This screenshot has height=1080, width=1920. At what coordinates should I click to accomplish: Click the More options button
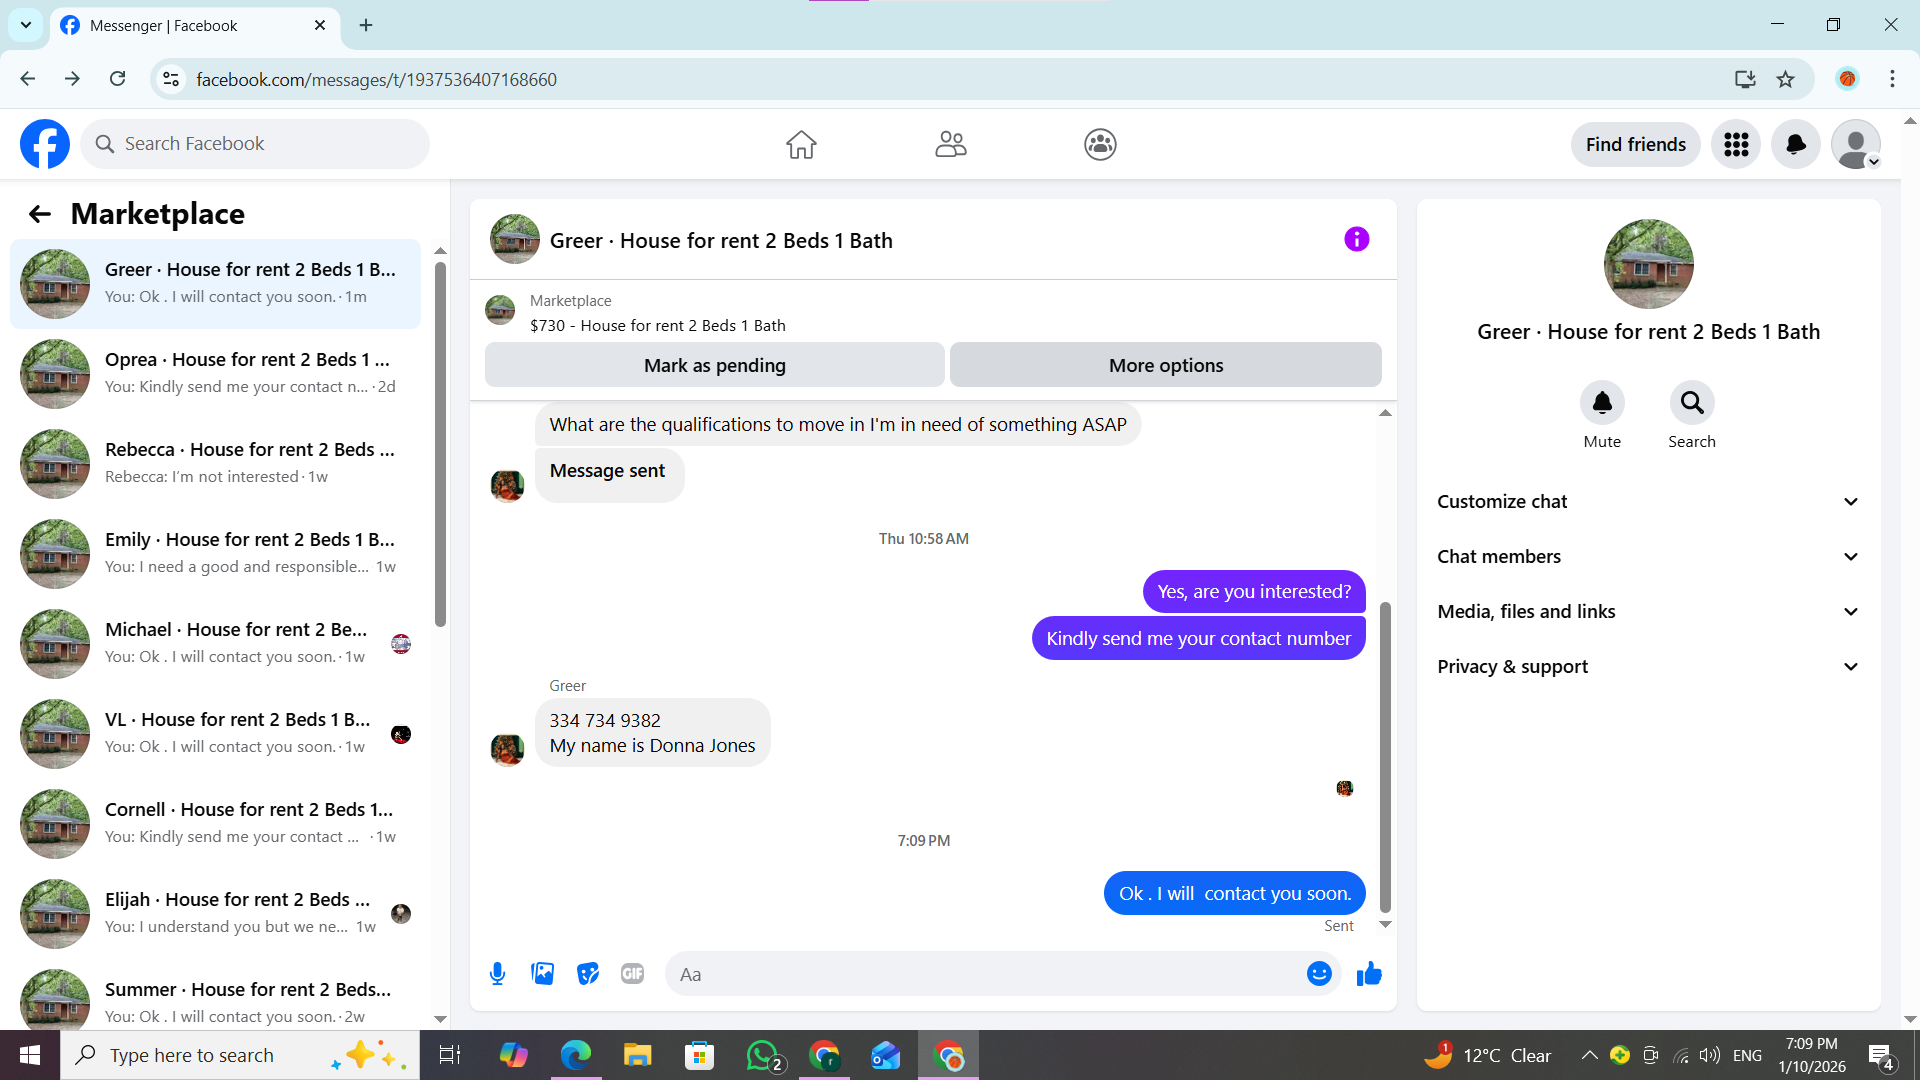pos(1165,366)
